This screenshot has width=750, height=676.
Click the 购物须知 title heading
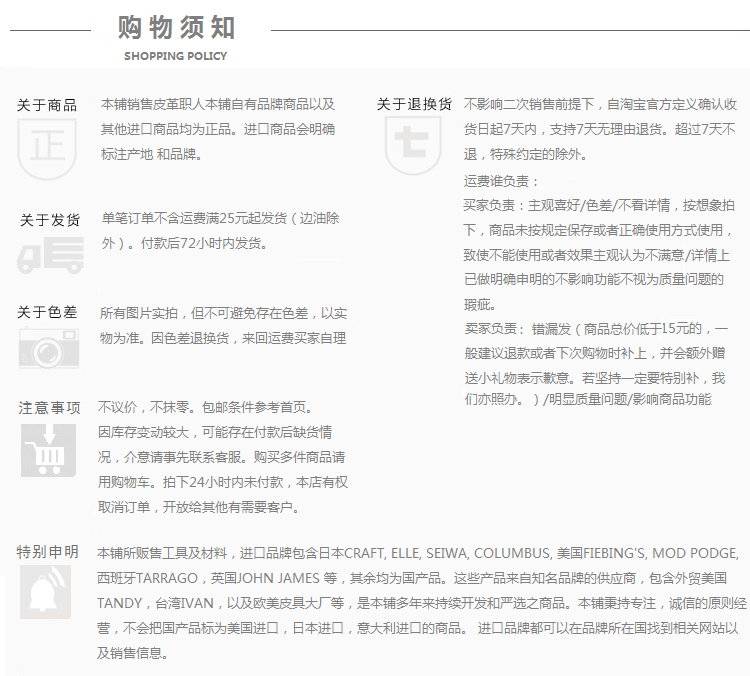click(176, 27)
